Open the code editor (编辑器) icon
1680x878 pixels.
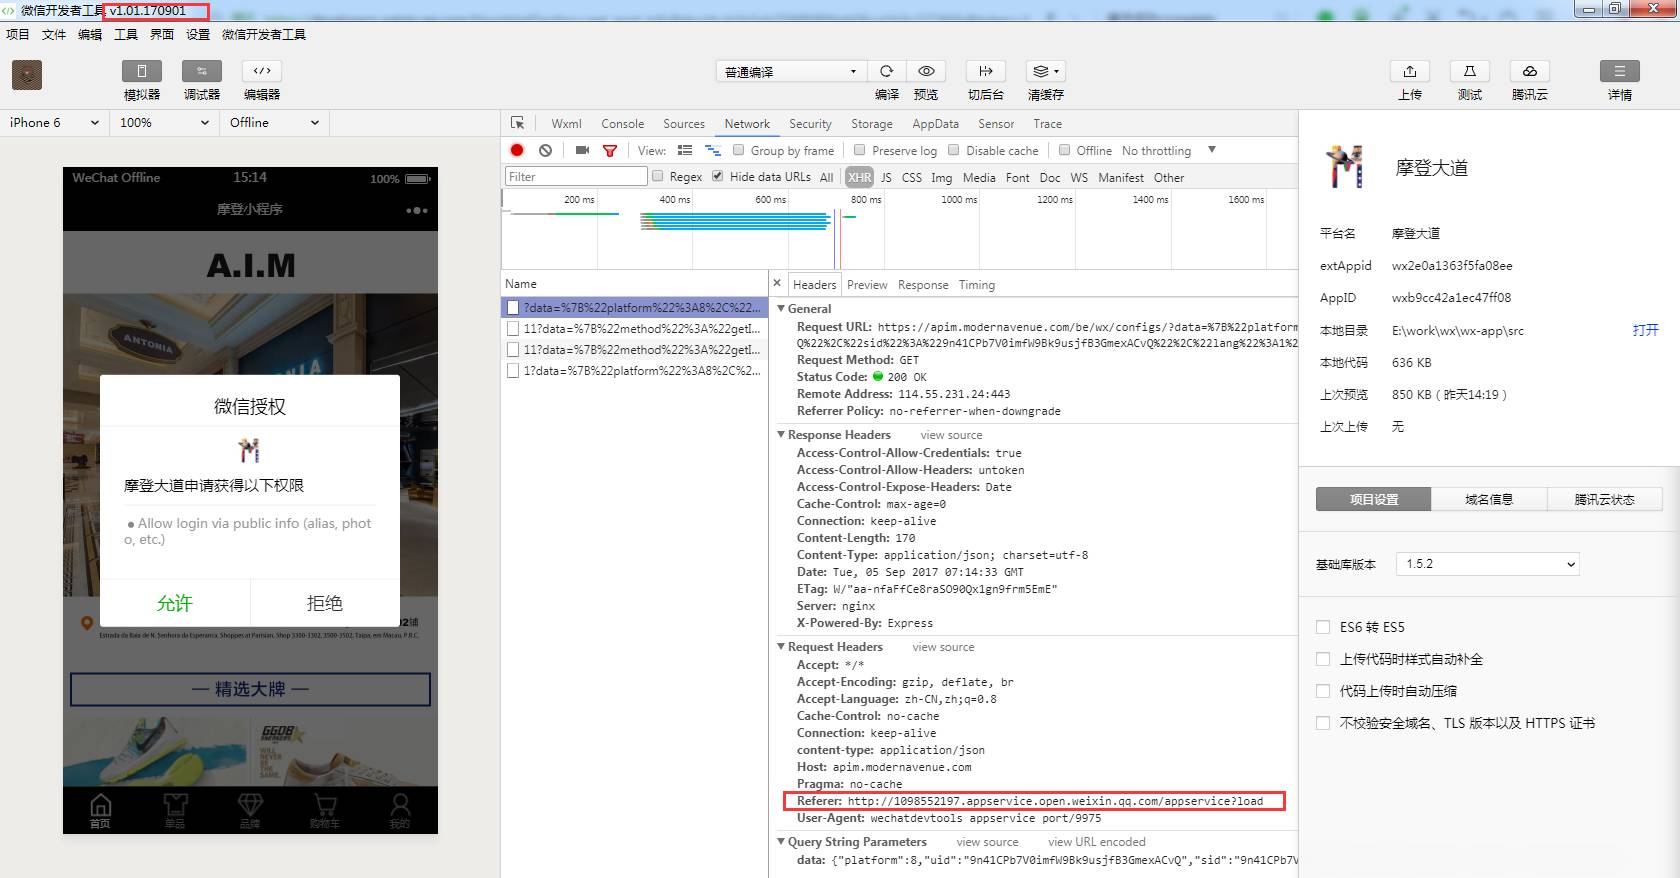tap(261, 71)
